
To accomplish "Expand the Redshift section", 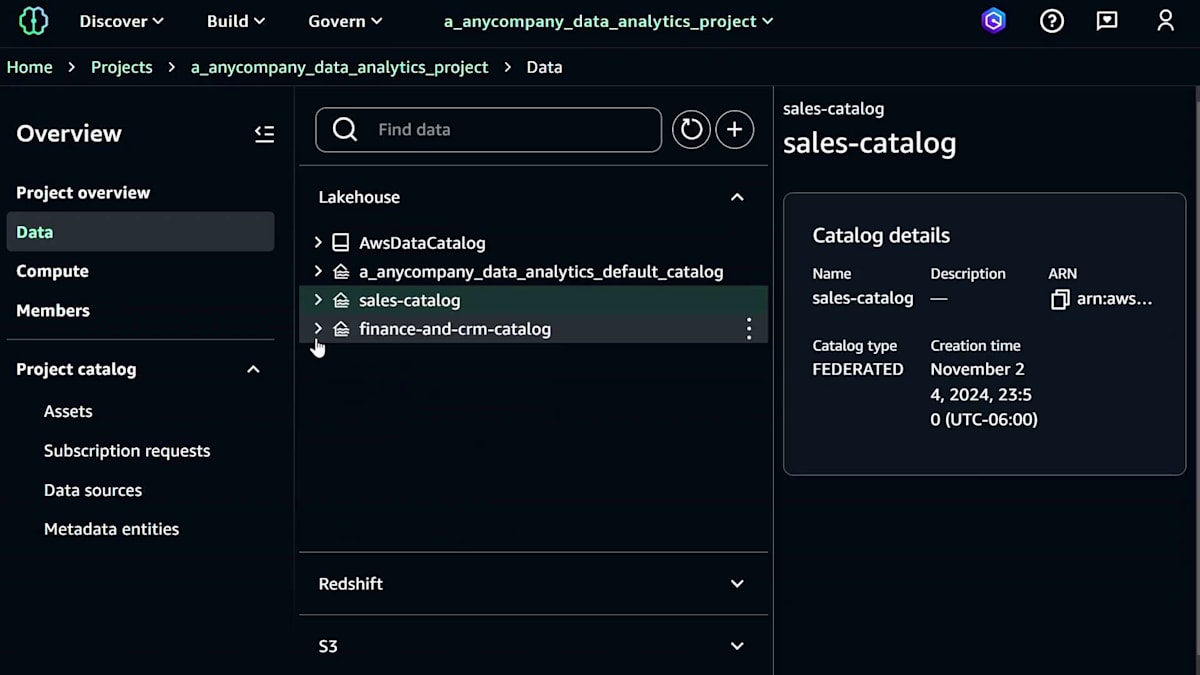I will click(737, 584).
